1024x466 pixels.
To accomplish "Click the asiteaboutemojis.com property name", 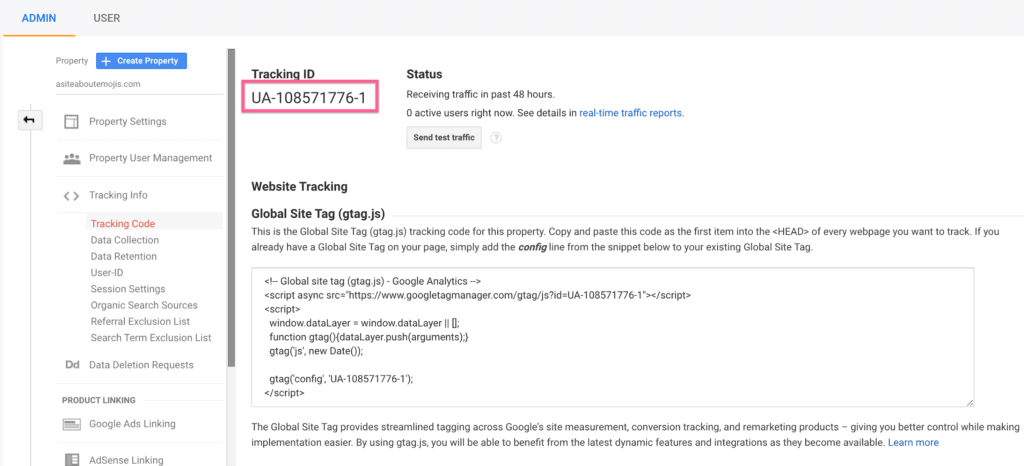I will coord(98,84).
